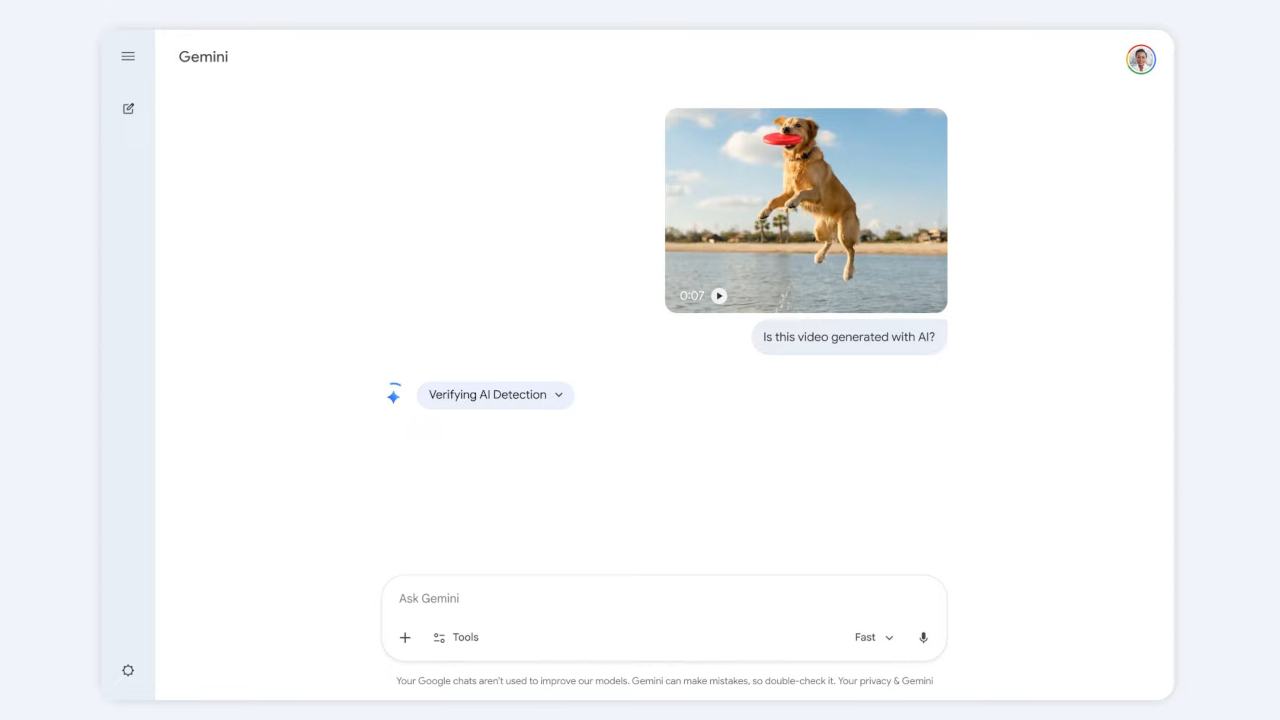The height and width of the screenshot is (720, 1280).
Task: Open the Fast model selector
Action: 866,638
